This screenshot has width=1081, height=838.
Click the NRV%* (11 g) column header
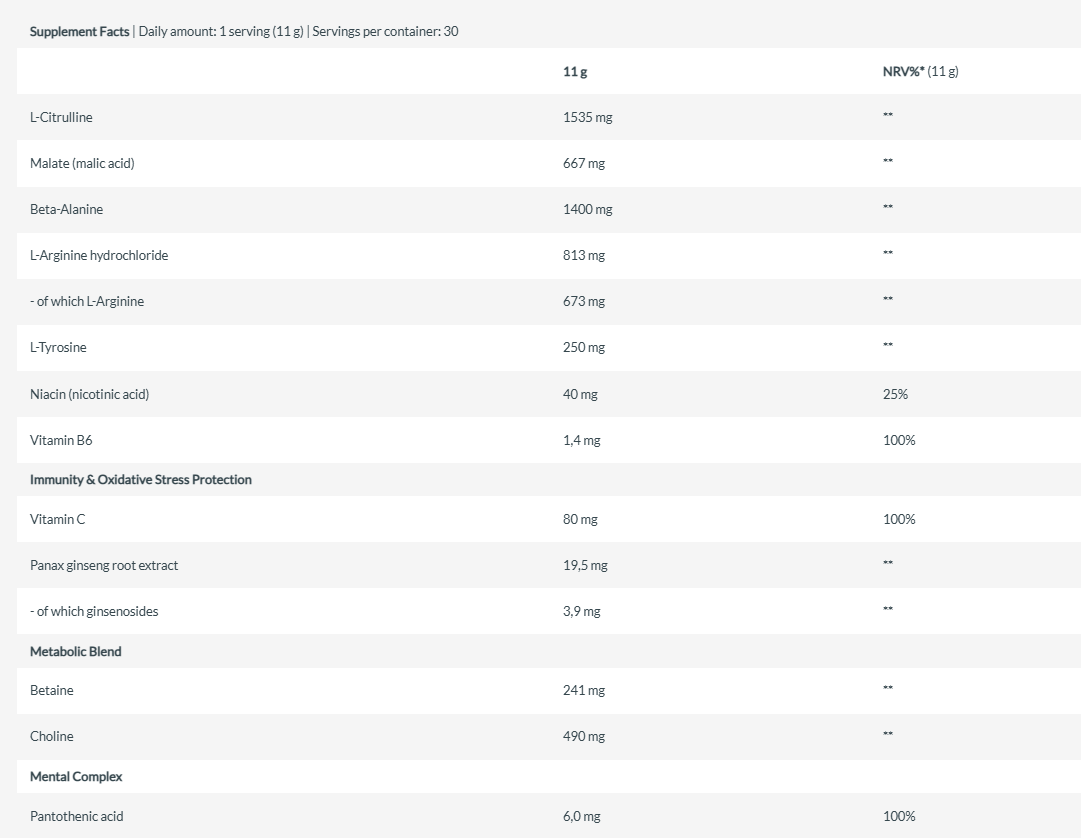920,71
